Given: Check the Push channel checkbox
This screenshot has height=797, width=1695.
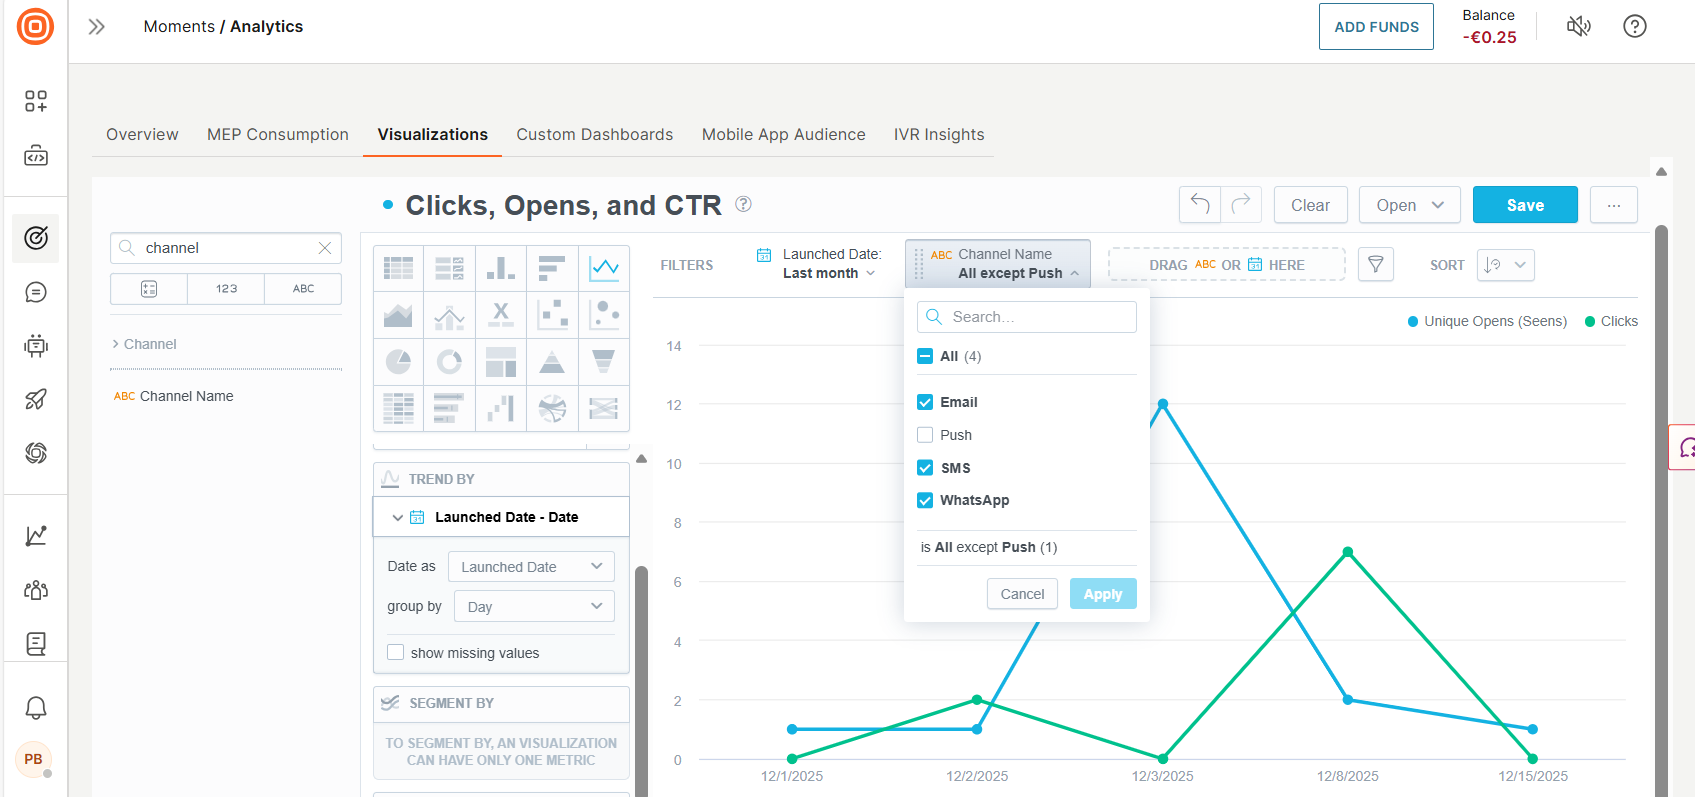Looking at the screenshot, I should [x=925, y=435].
